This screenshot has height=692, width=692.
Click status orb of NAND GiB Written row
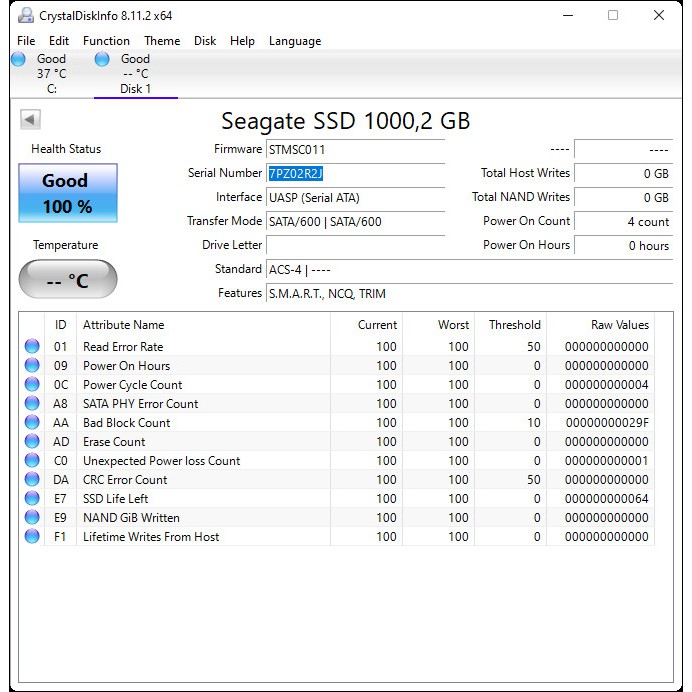[x=32, y=517]
